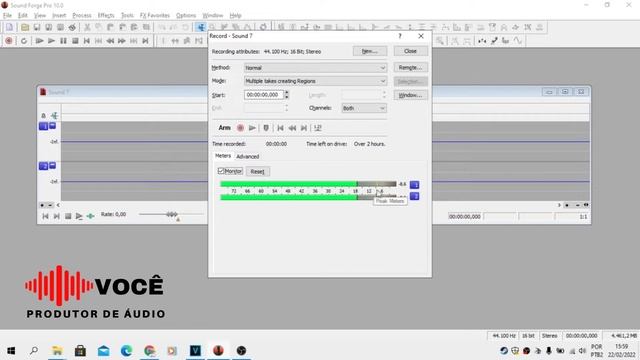Open the Effects menu
The height and width of the screenshot is (360, 640).
[106, 16]
